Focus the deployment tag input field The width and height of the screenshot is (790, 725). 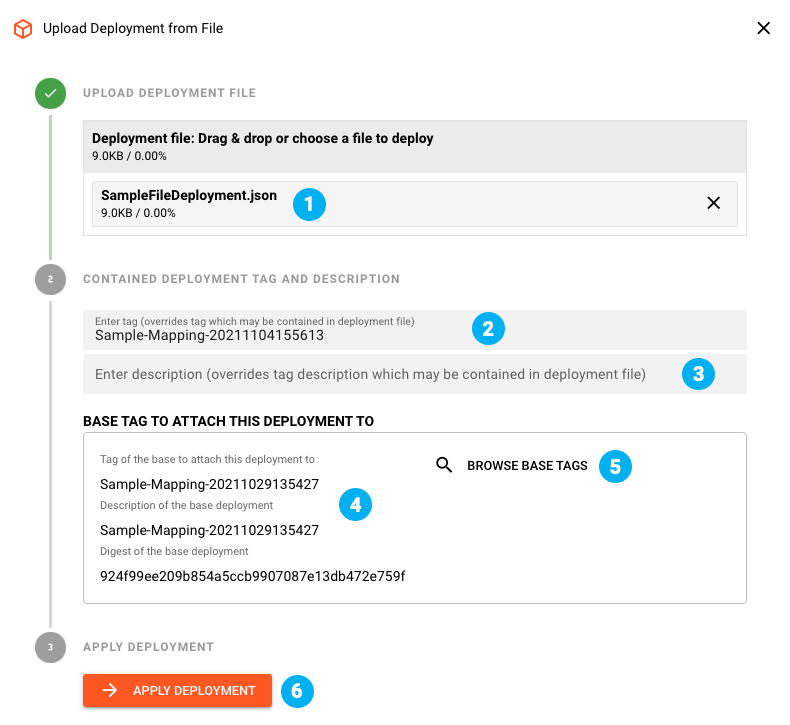(280, 335)
